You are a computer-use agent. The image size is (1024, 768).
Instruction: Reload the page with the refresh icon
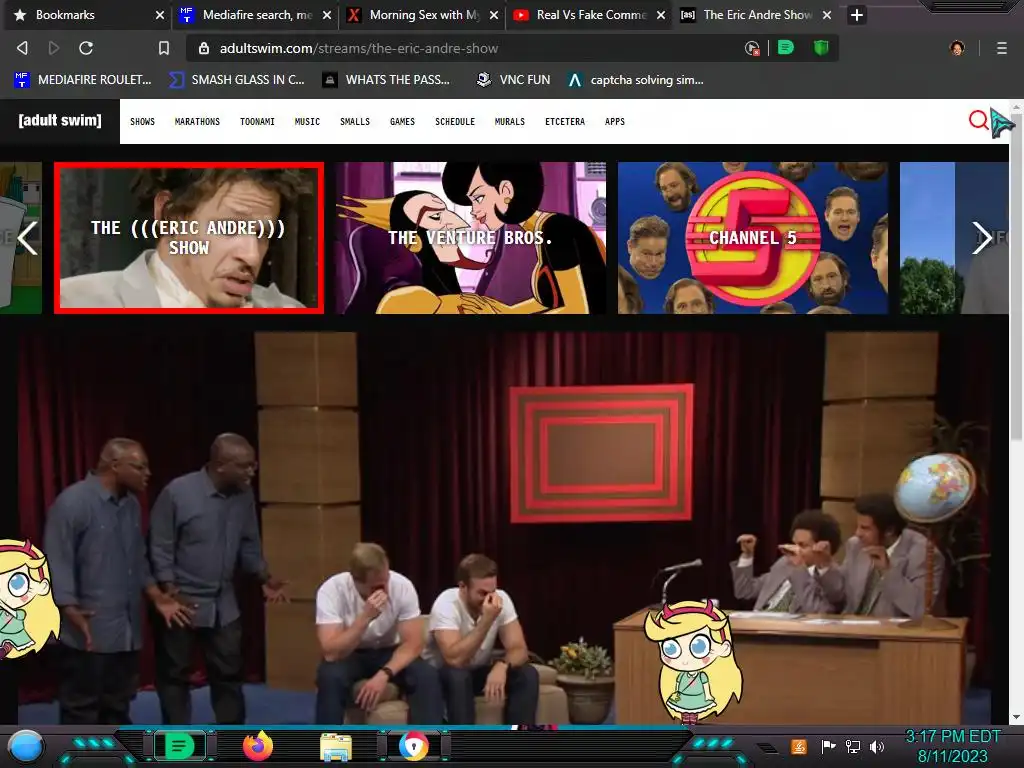coord(86,48)
